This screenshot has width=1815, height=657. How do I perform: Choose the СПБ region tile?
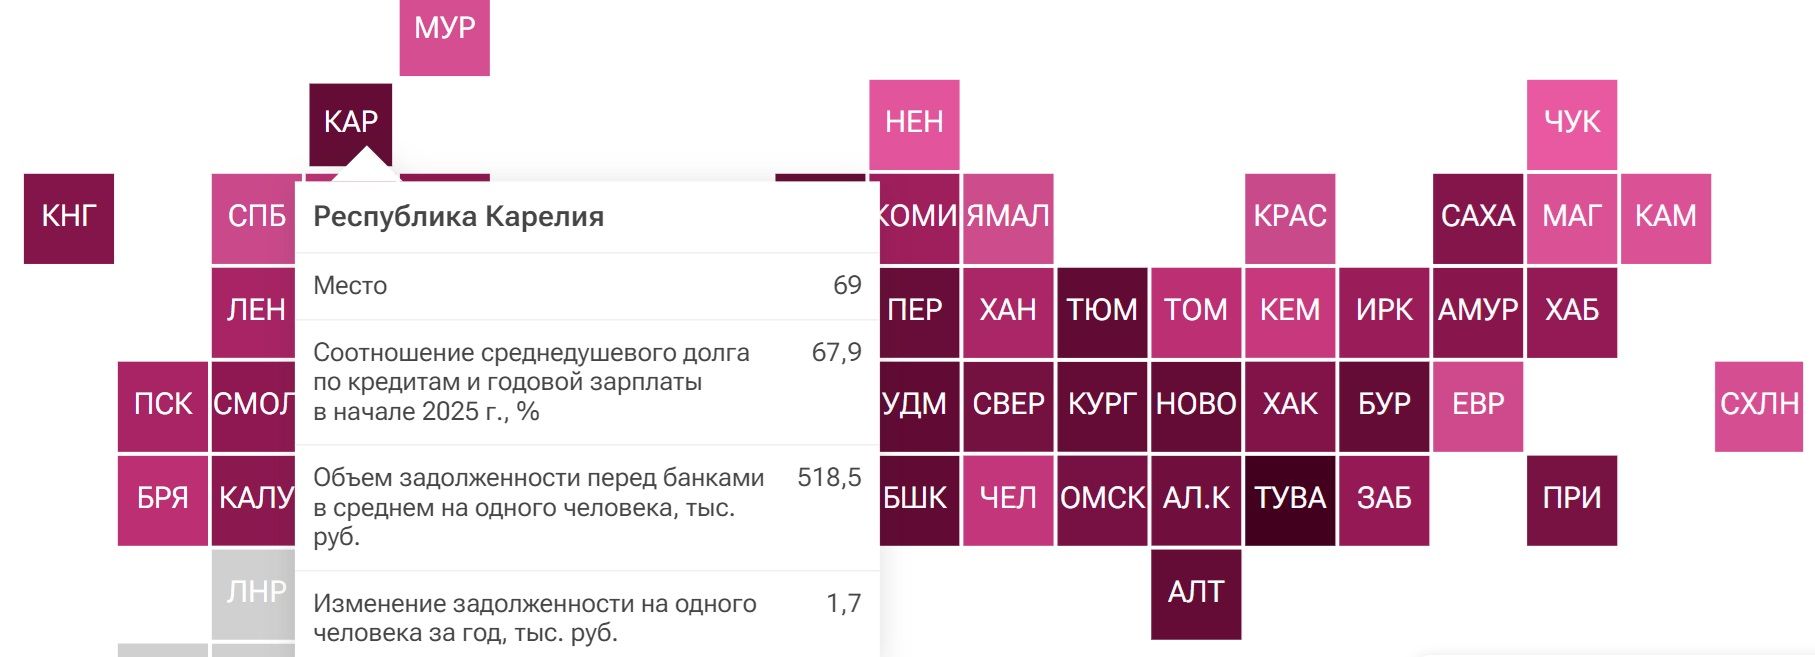tap(255, 218)
